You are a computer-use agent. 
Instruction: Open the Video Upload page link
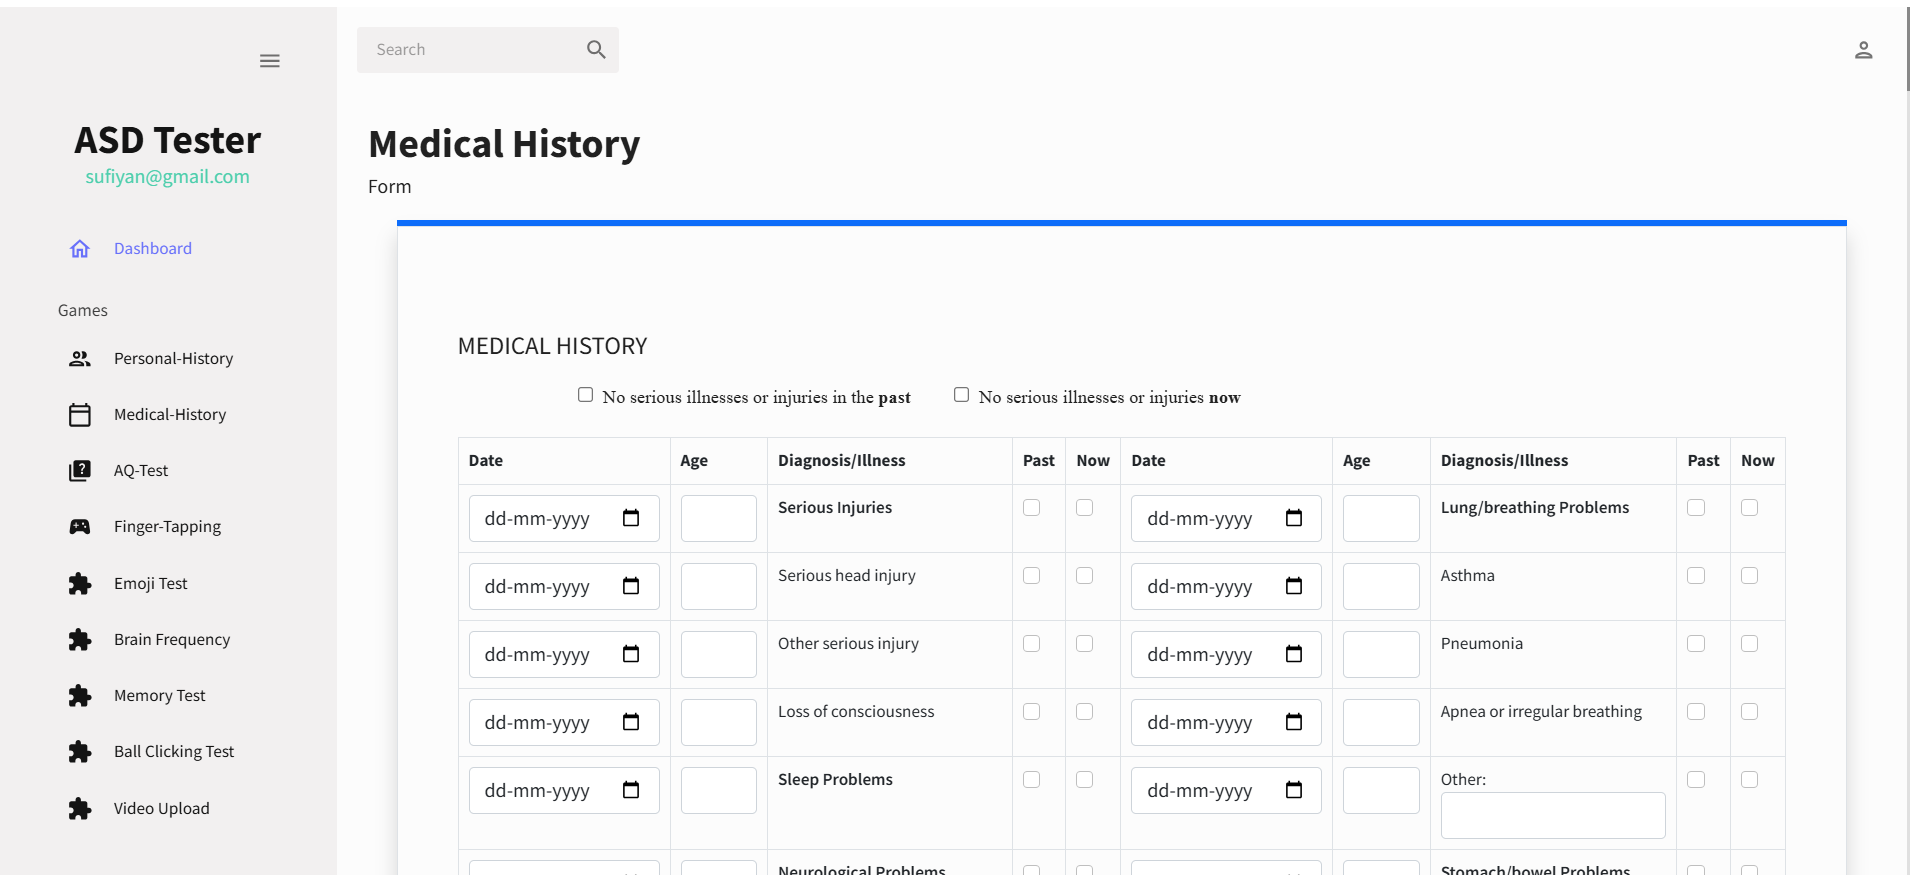tap(162, 809)
